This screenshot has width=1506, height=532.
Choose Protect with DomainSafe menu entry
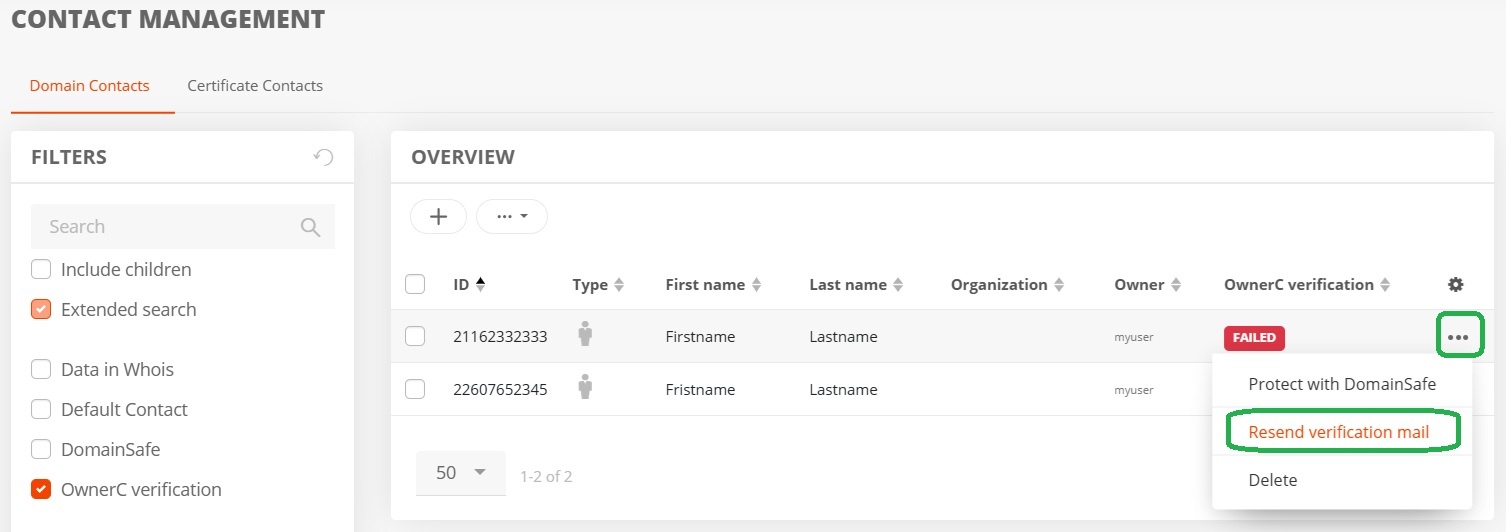(x=1342, y=384)
